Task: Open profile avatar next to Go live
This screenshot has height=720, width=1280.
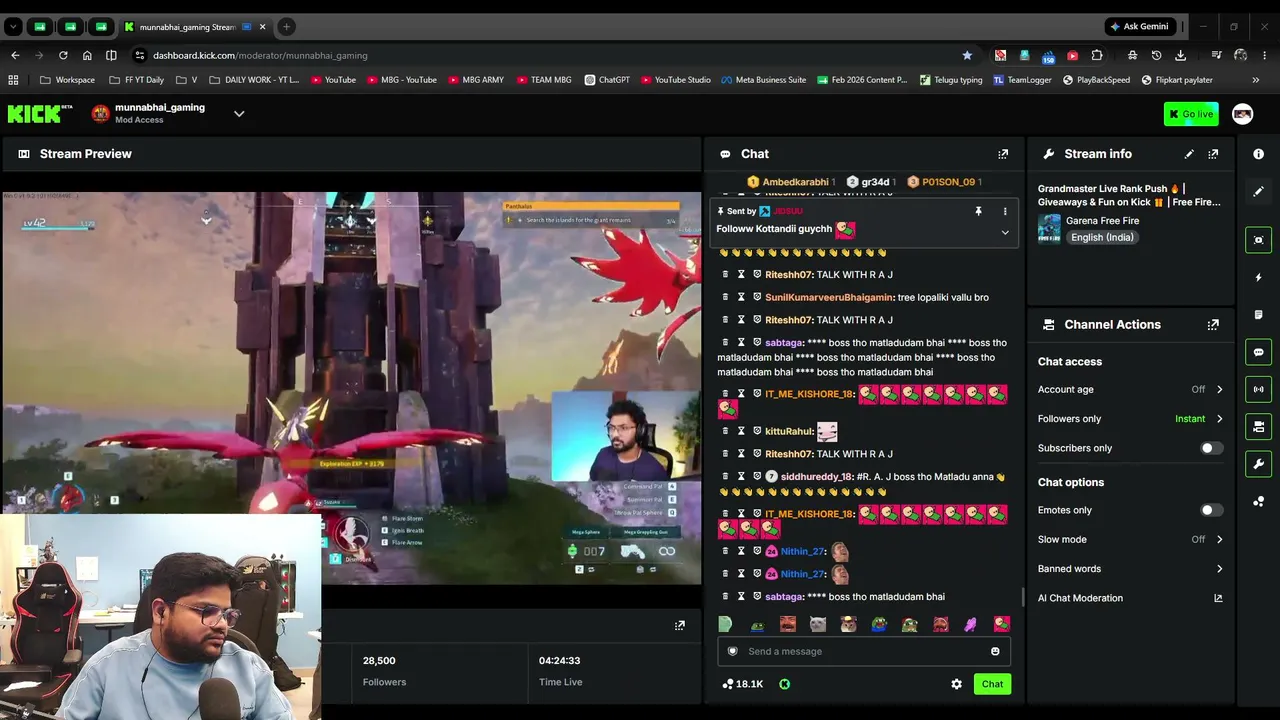Action: (x=1242, y=114)
